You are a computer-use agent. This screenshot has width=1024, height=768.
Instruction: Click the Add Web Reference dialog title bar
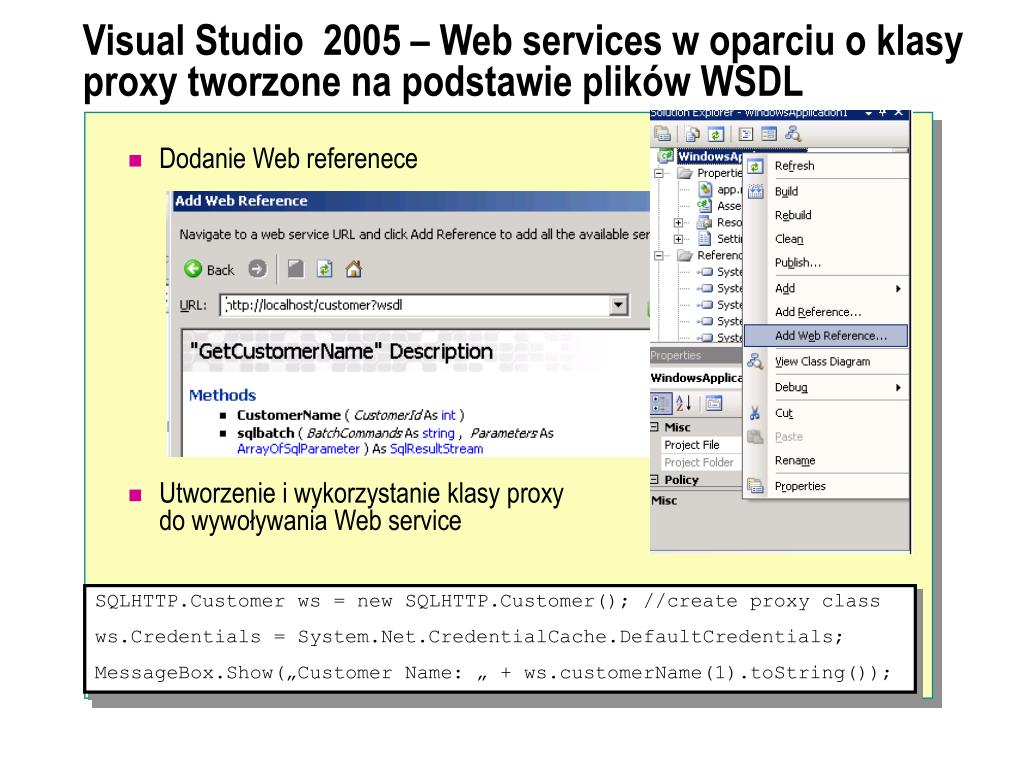(x=411, y=200)
